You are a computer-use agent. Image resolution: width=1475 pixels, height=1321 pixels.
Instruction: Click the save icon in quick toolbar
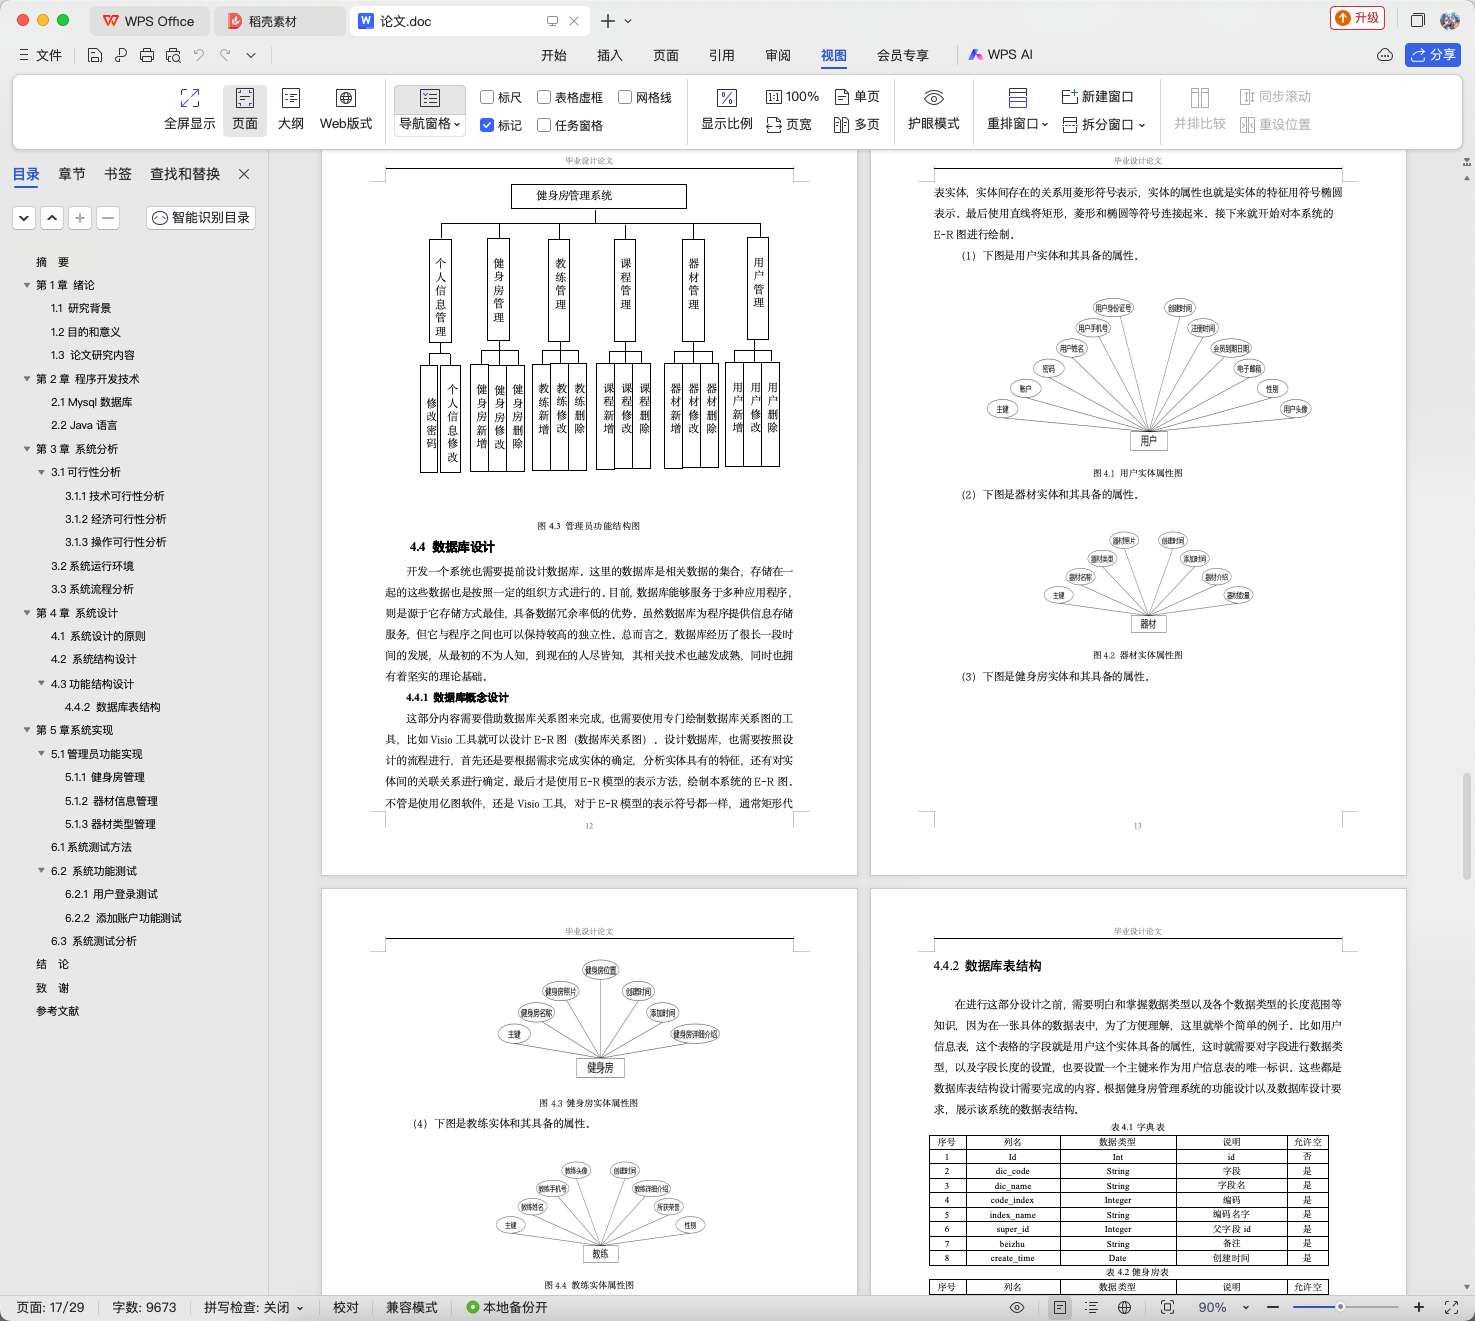(x=95, y=55)
